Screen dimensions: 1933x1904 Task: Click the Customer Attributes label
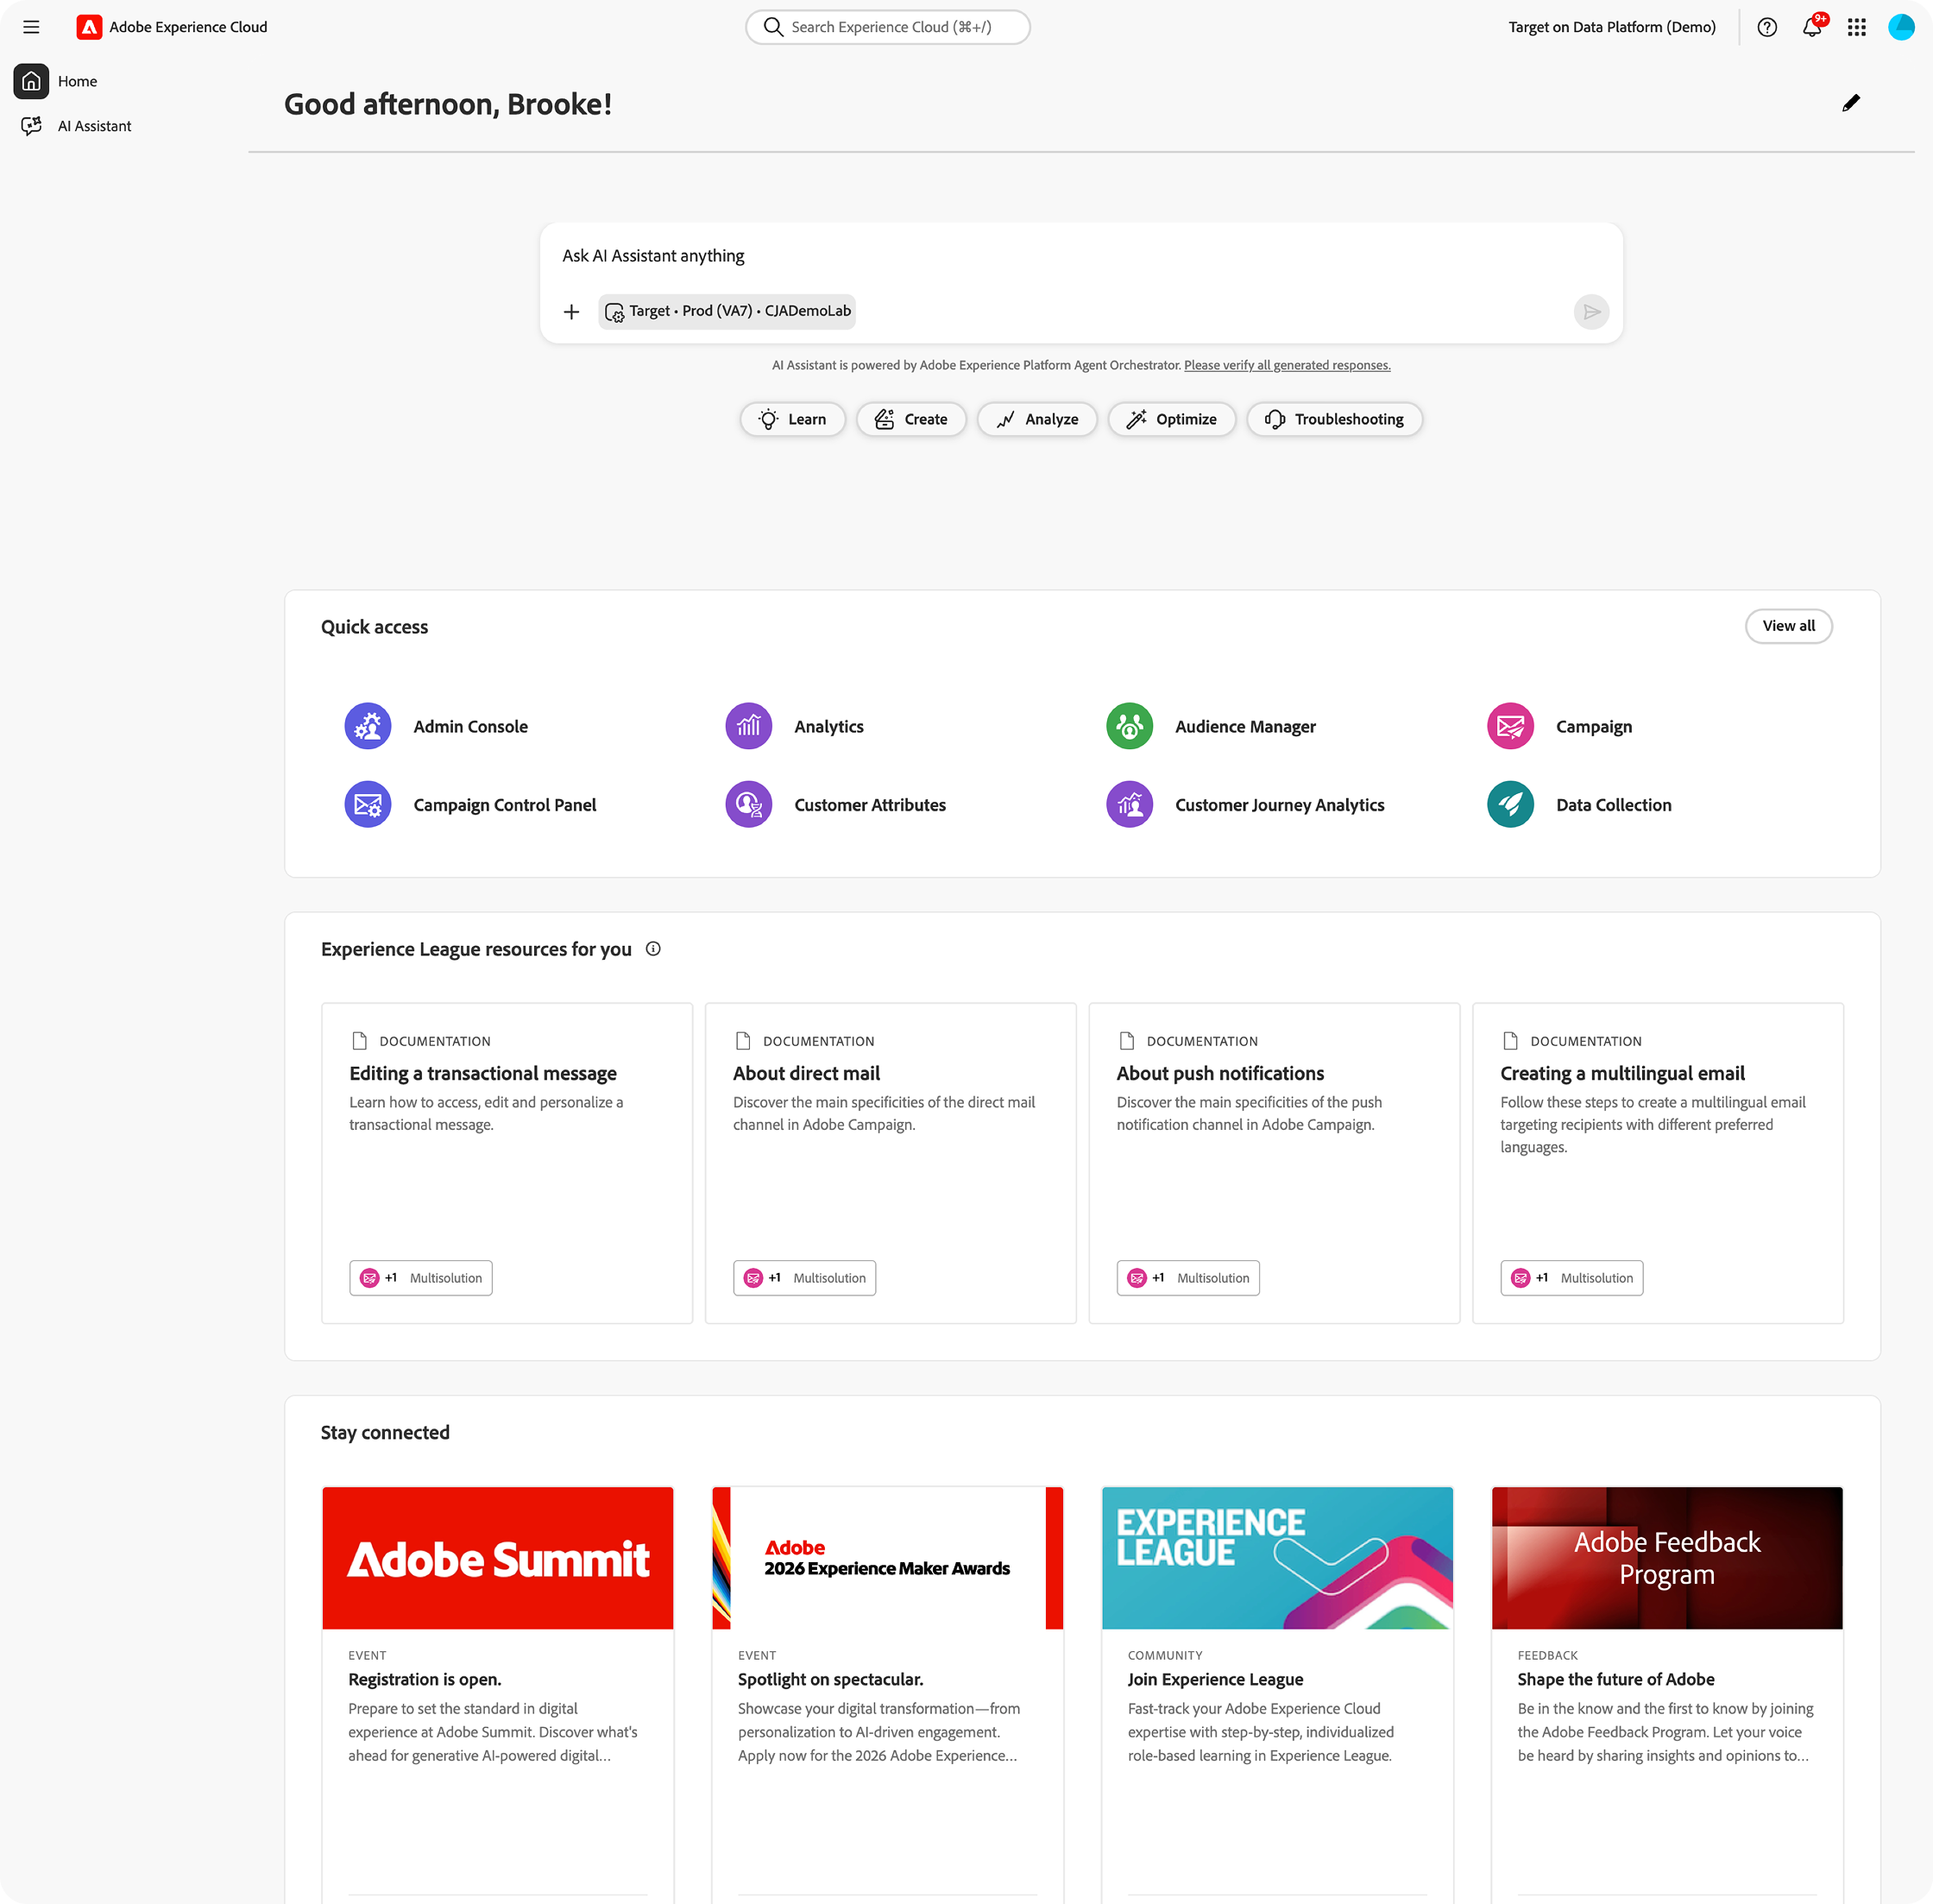coord(870,805)
